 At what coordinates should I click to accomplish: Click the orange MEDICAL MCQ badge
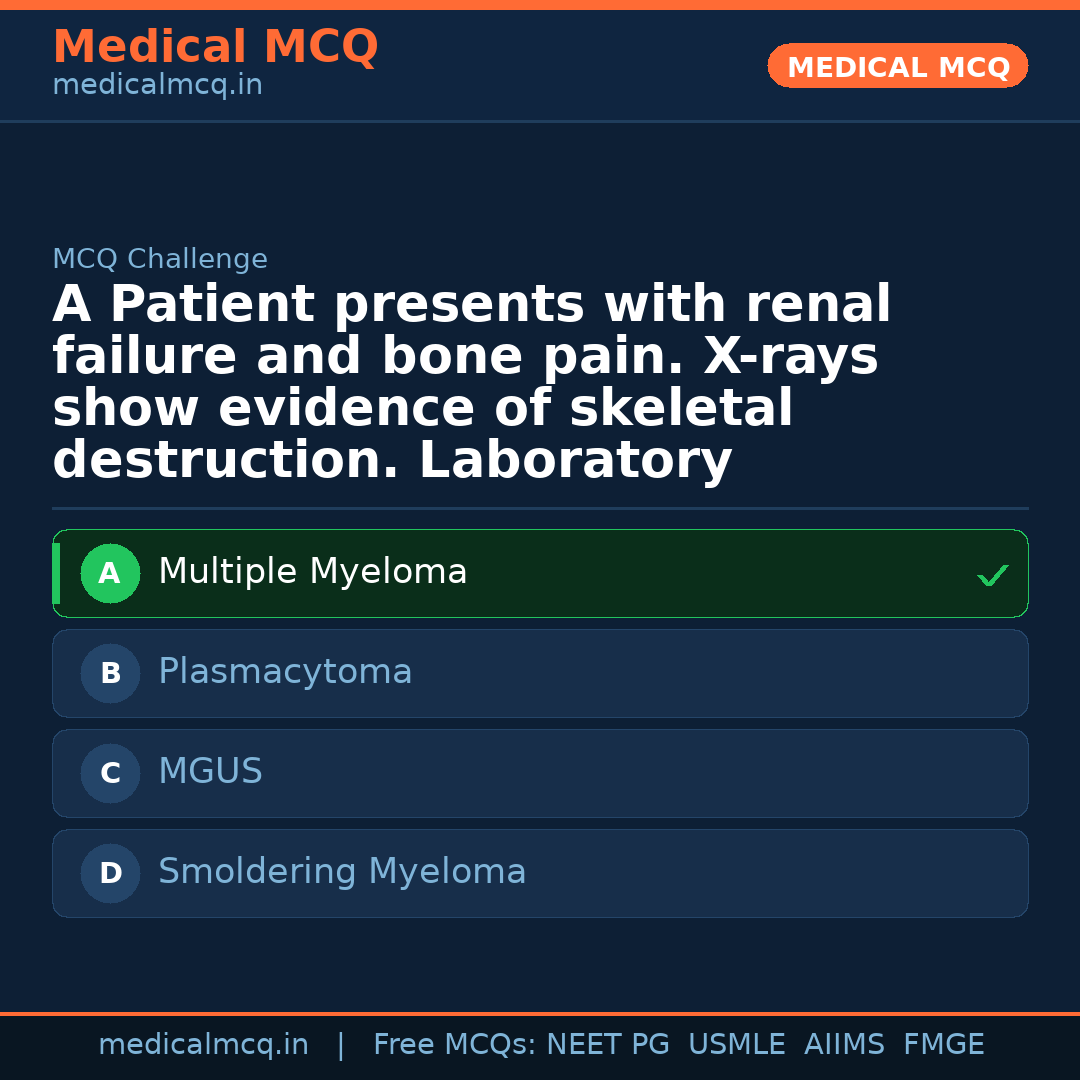[x=898, y=67]
